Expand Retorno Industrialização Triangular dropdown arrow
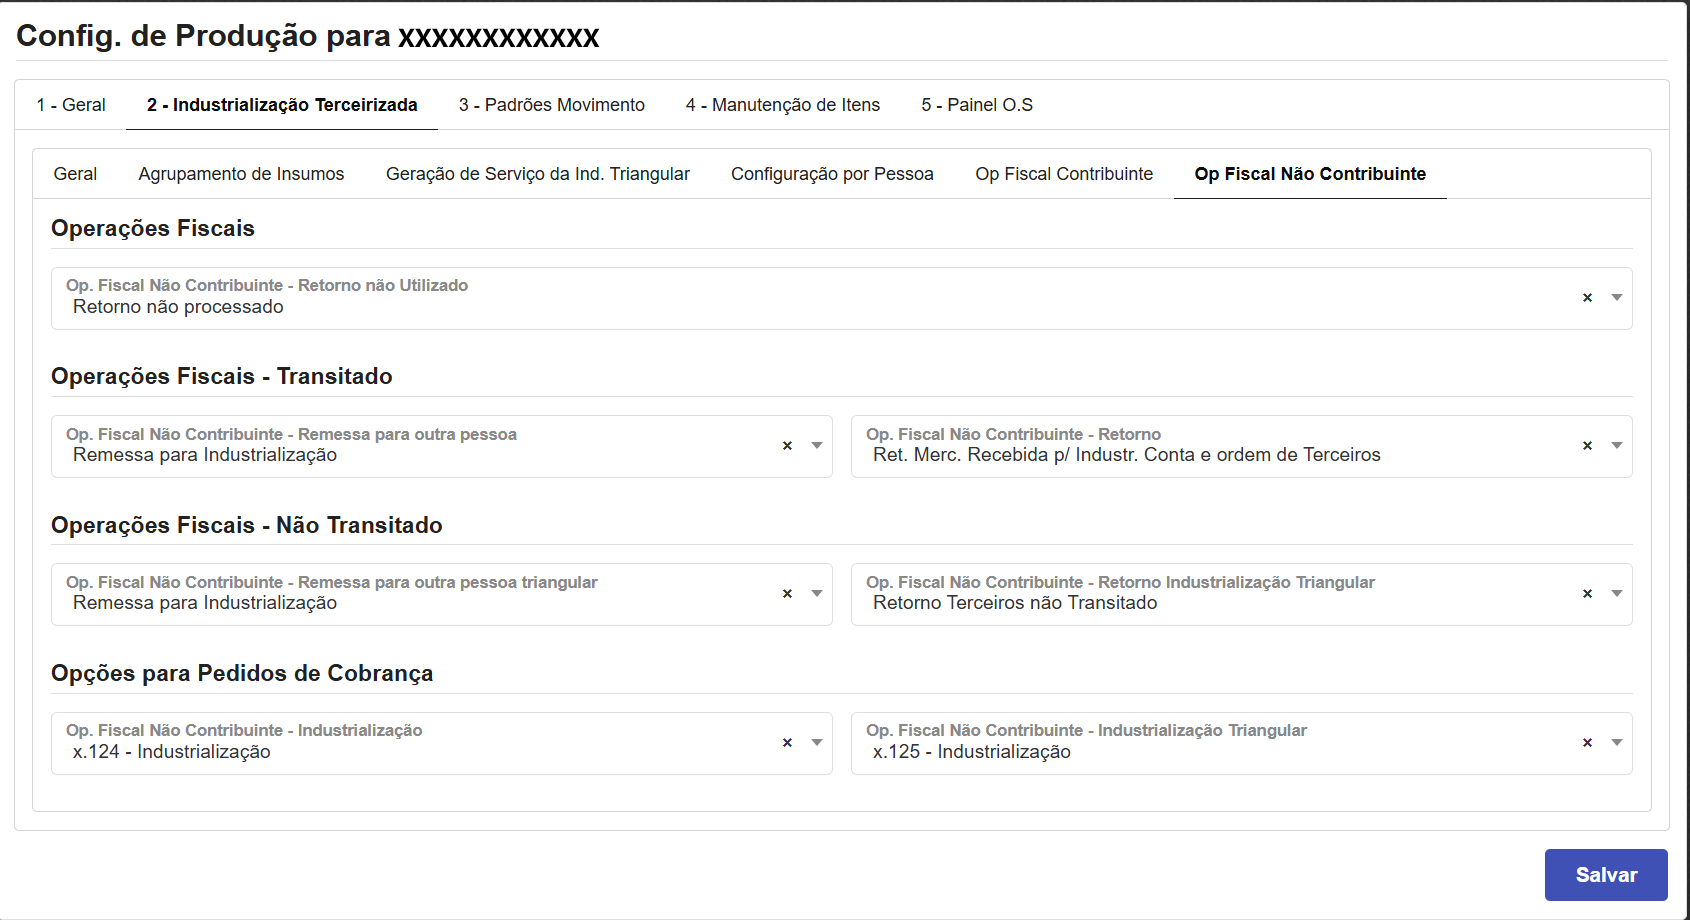Image resolution: width=1690 pixels, height=920 pixels. (x=1616, y=594)
